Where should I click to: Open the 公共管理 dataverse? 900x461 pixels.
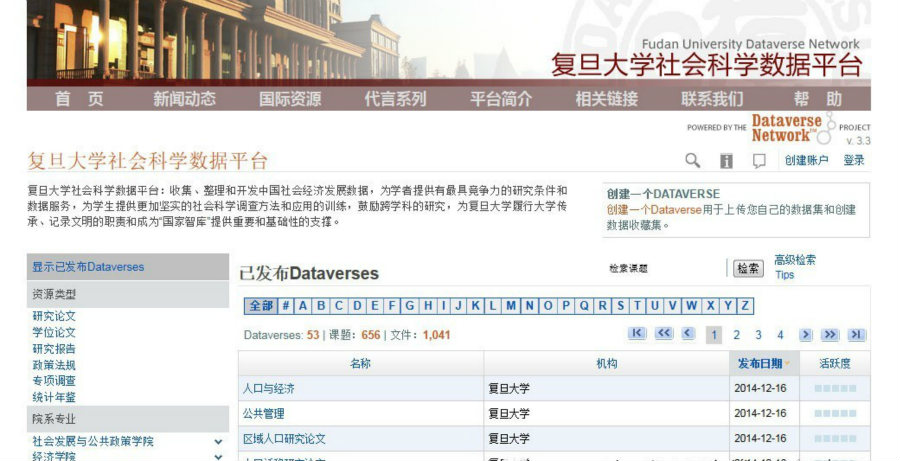coord(263,413)
